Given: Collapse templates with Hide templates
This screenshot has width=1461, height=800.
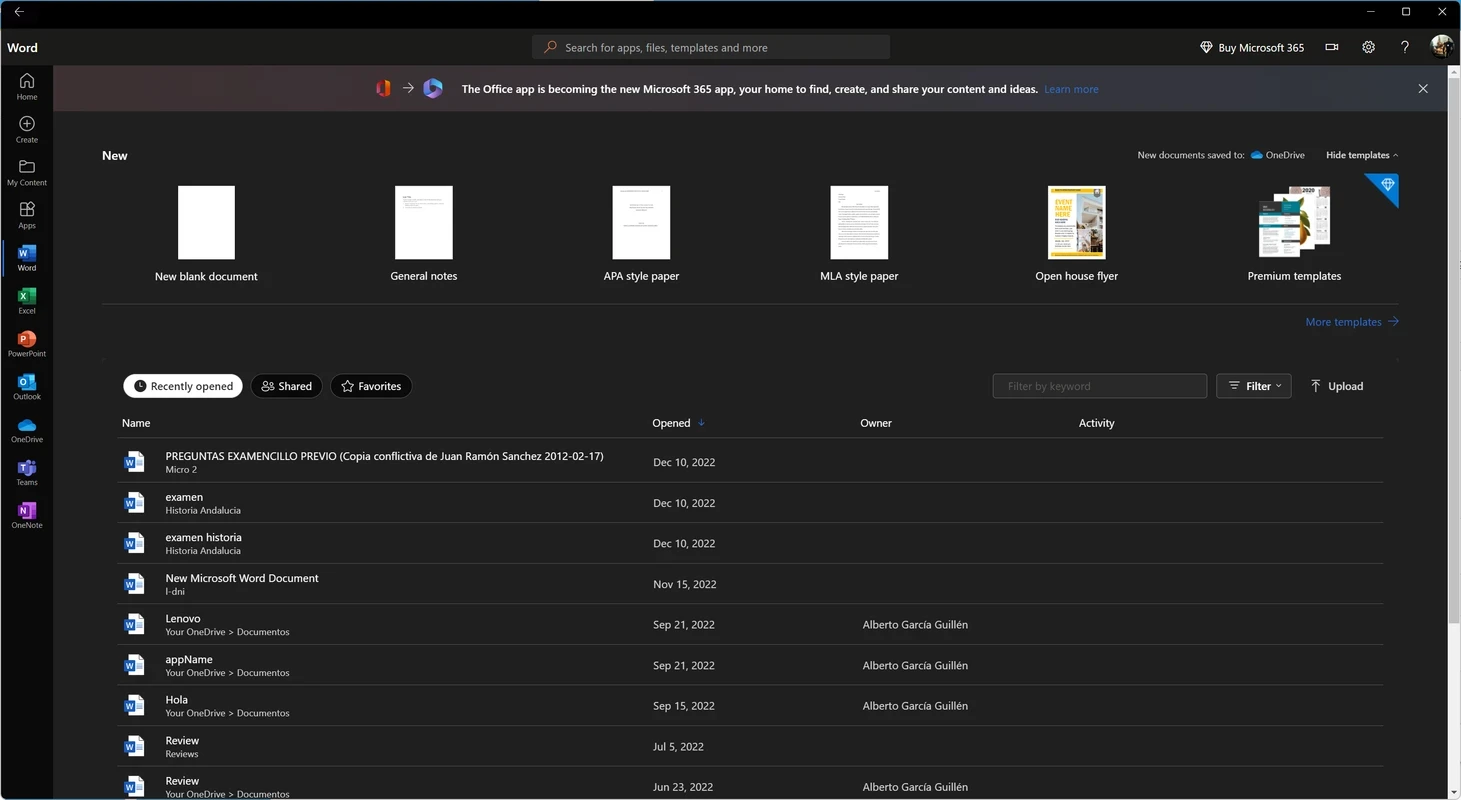Looking at the screenshot, I should click(x=1361, y=155).
